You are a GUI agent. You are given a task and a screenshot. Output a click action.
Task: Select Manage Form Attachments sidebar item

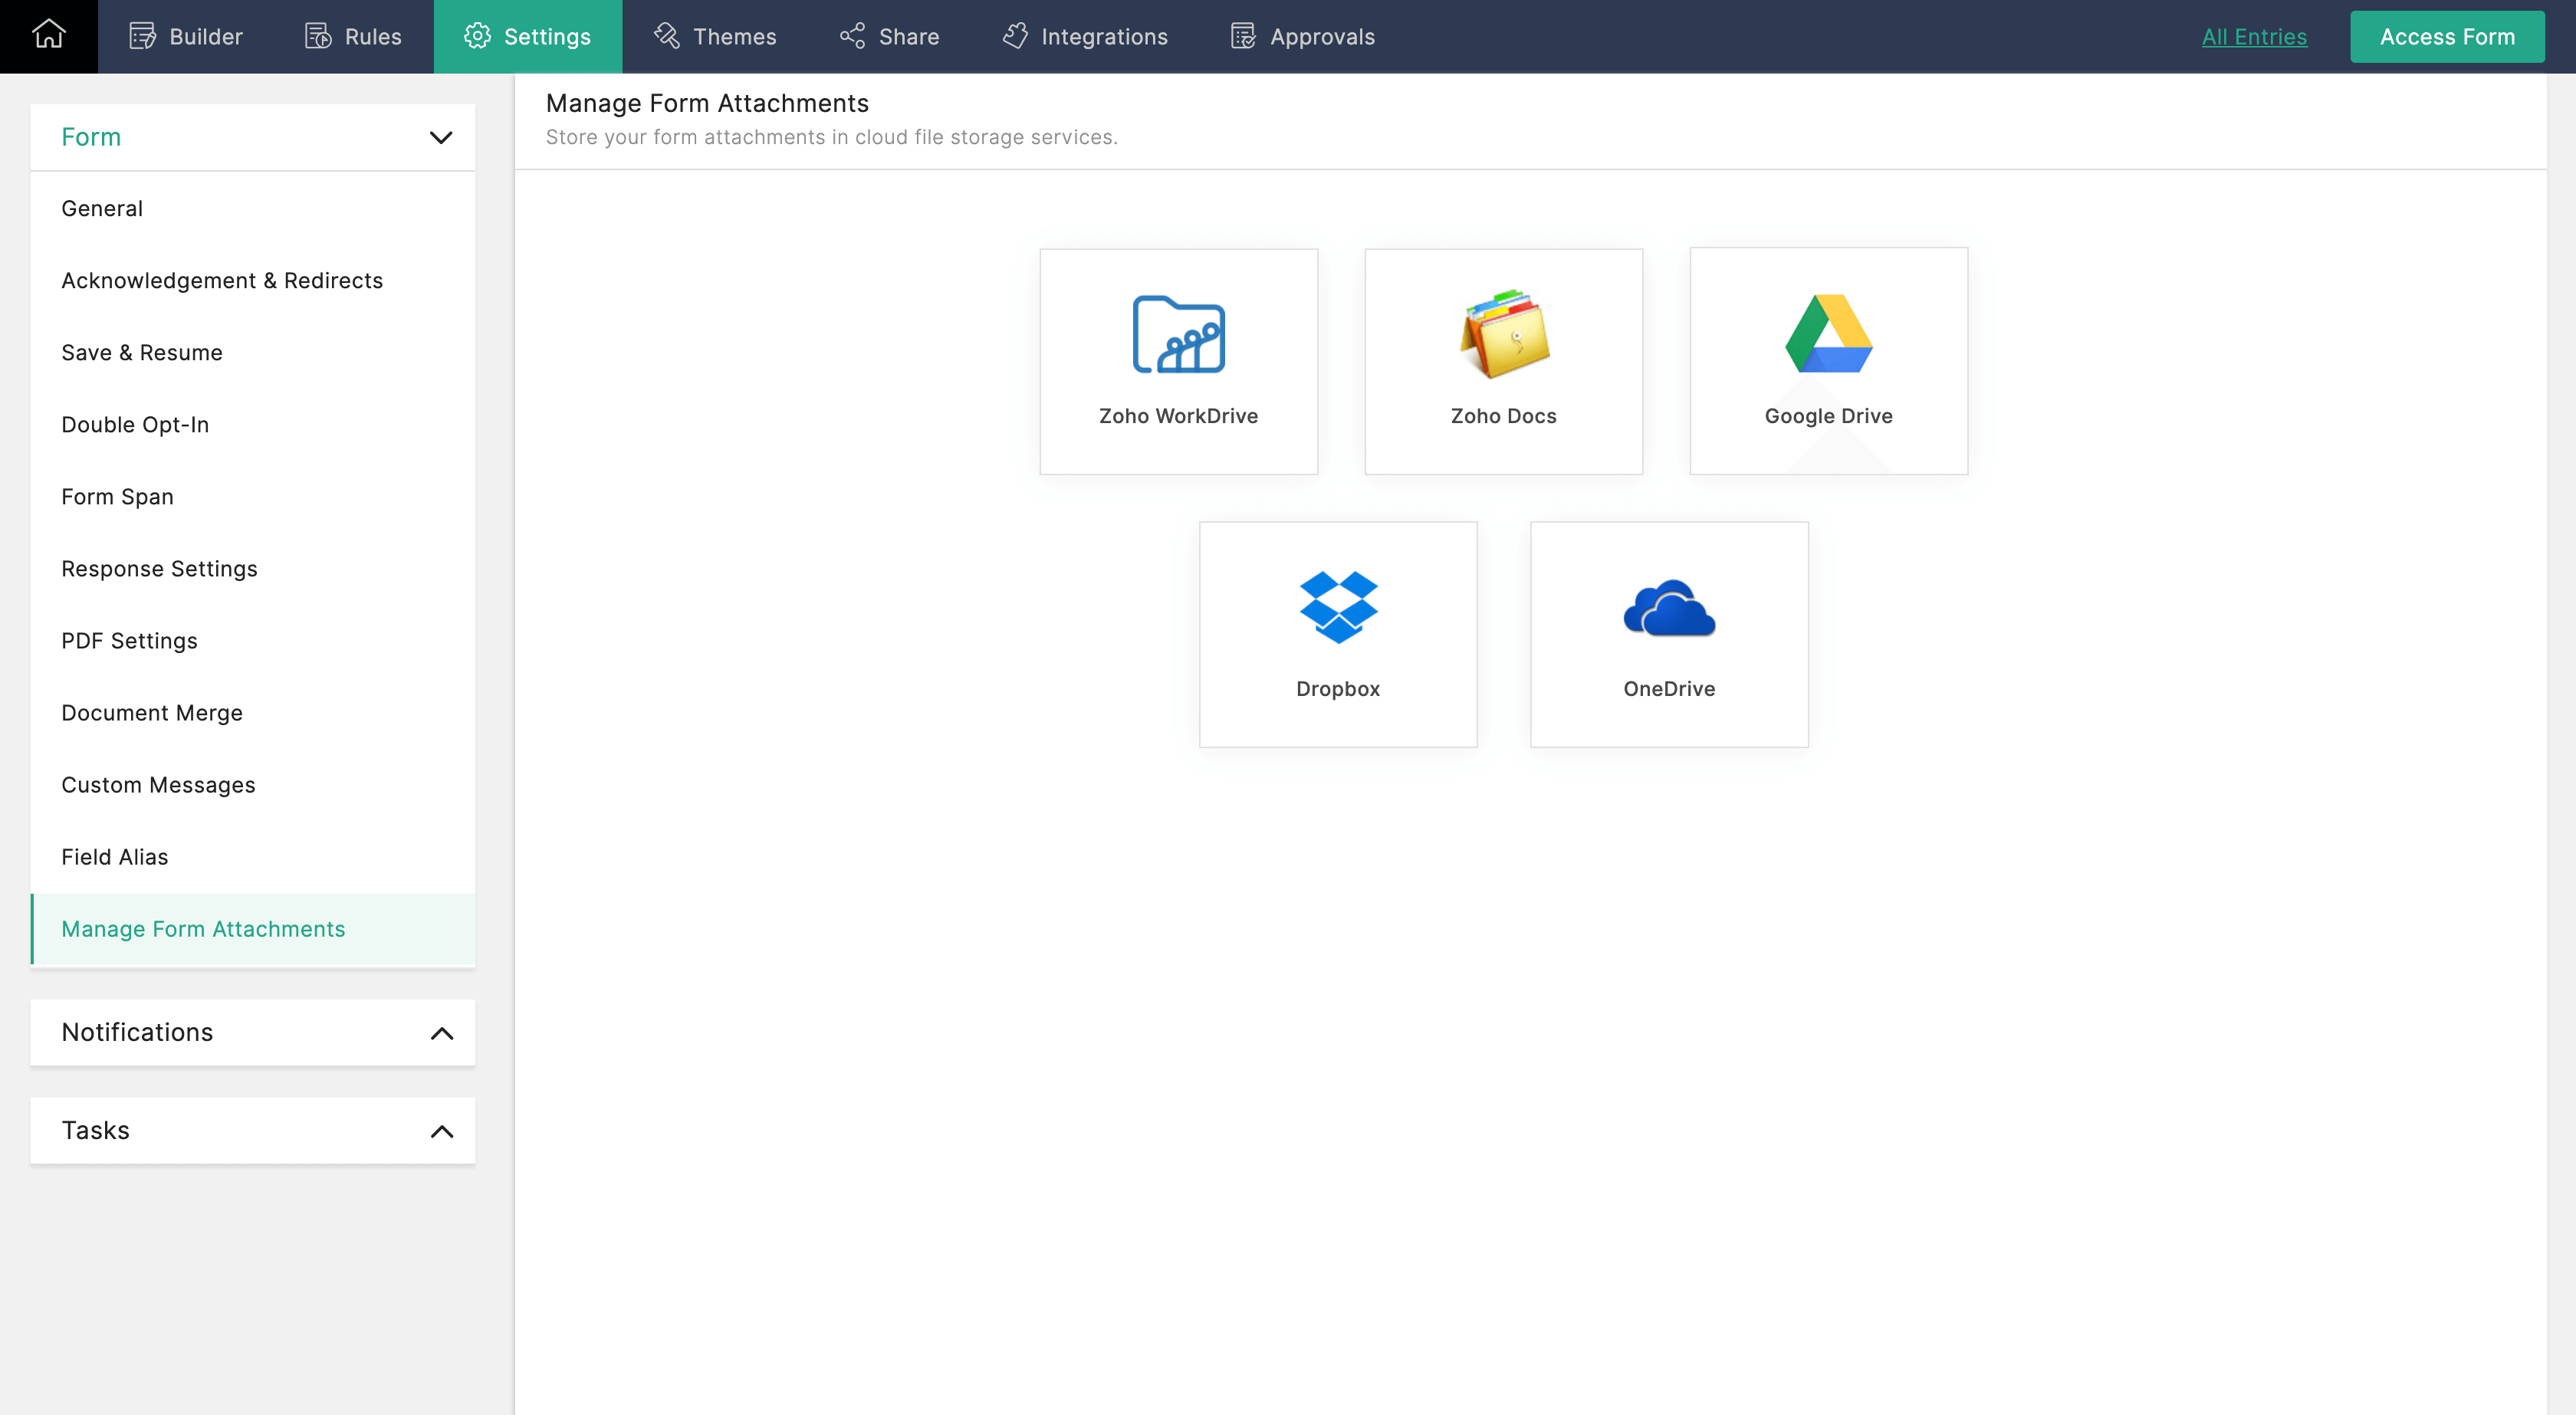pos(253,928)
